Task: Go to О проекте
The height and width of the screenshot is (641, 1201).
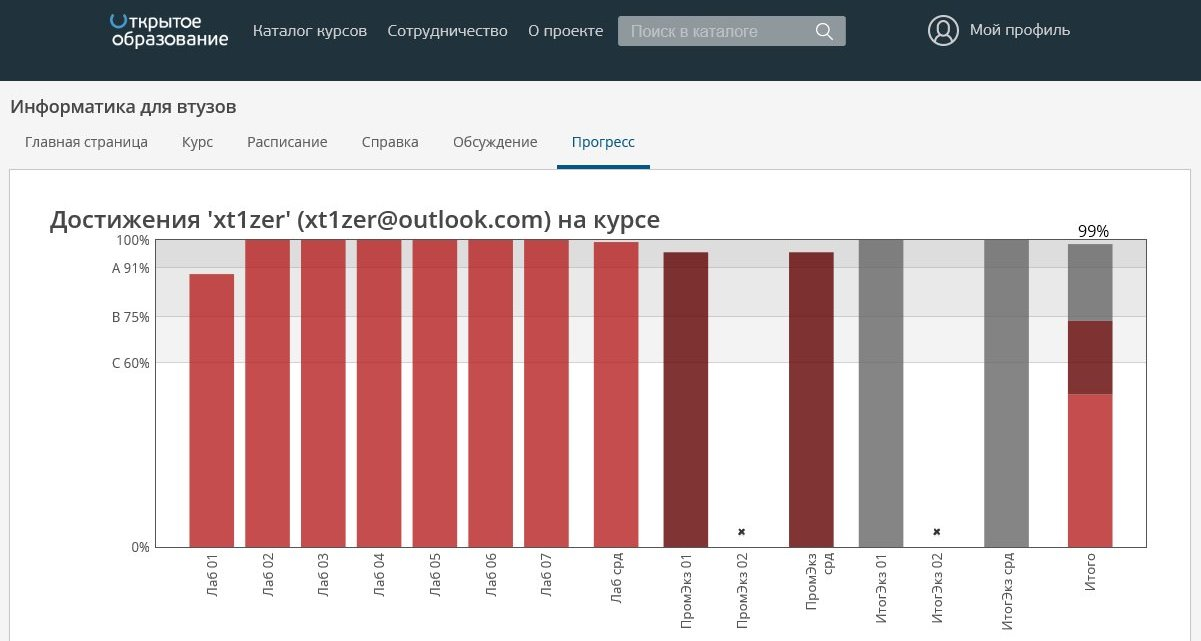Action: pyautogui.click(x=565, y=31)
